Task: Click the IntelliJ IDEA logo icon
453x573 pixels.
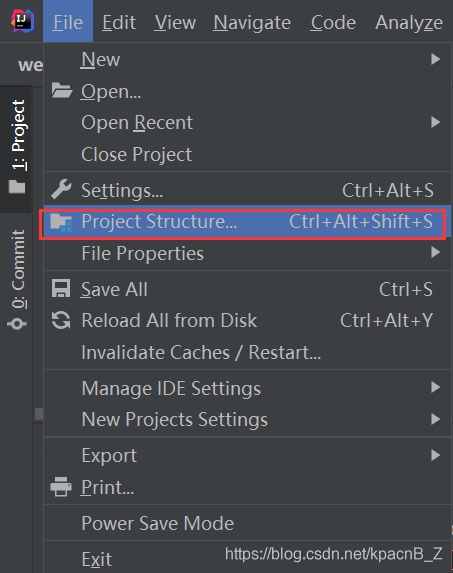Action: 22,21
